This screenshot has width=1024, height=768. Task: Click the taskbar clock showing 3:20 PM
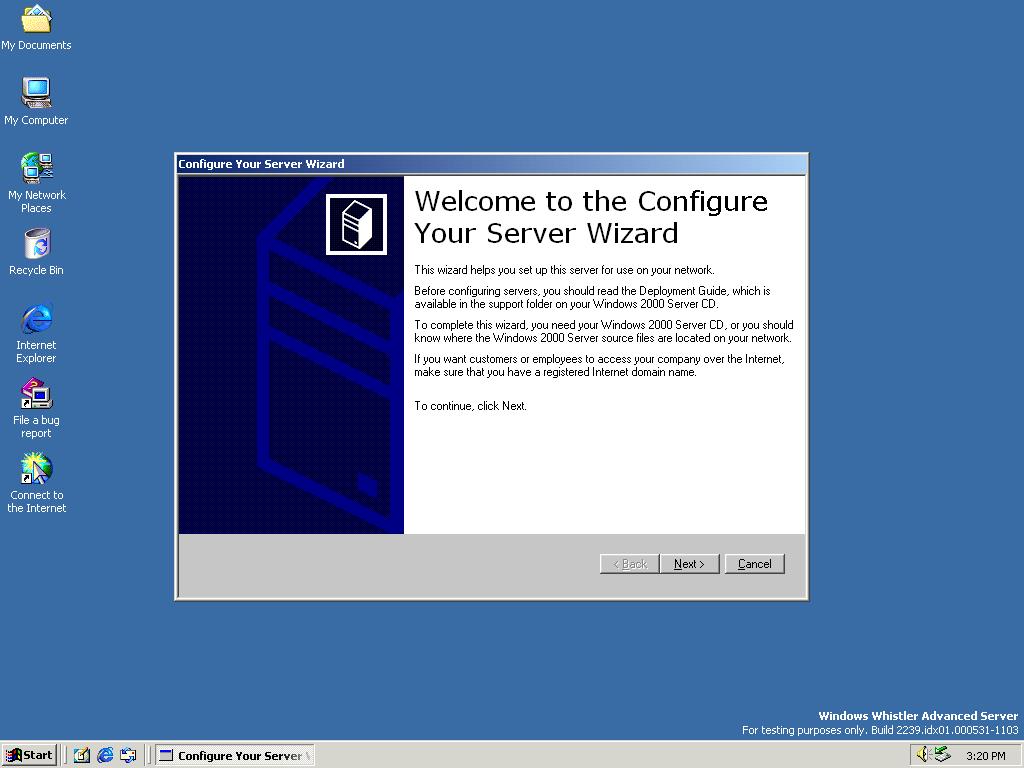(985, 756)
